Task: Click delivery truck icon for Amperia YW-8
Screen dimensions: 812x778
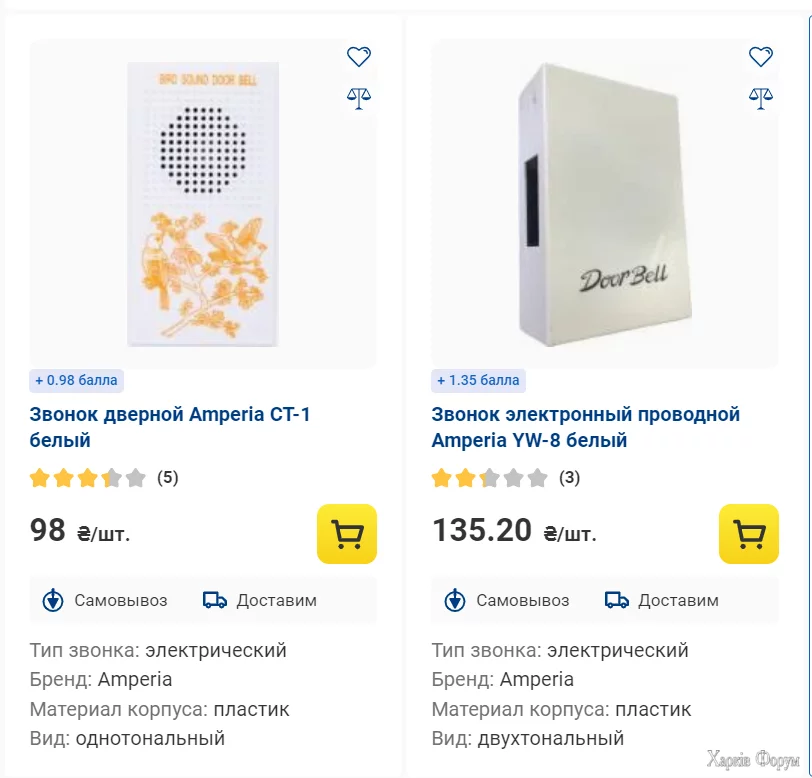Action: click(617, 600)
